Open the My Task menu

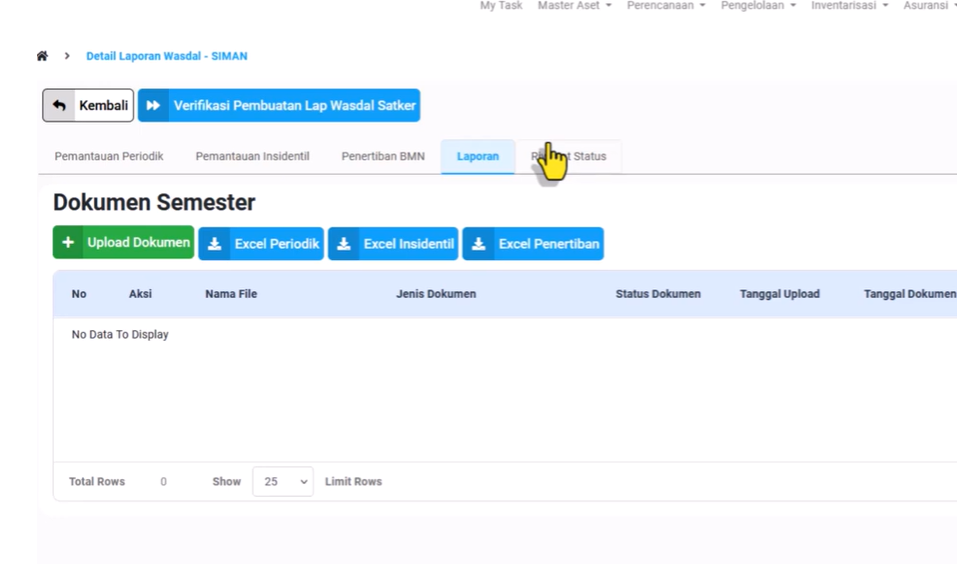coord(501,5)
